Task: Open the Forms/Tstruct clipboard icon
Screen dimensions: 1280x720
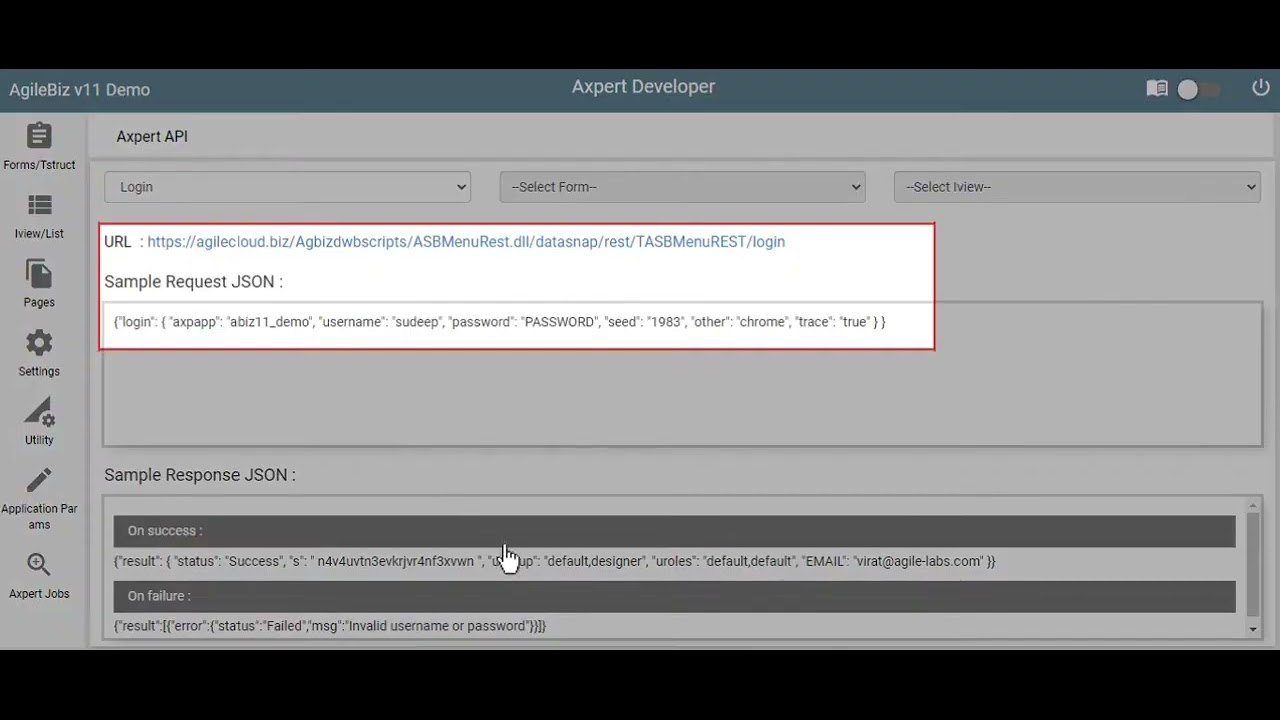Action: [x=39, y=135]
